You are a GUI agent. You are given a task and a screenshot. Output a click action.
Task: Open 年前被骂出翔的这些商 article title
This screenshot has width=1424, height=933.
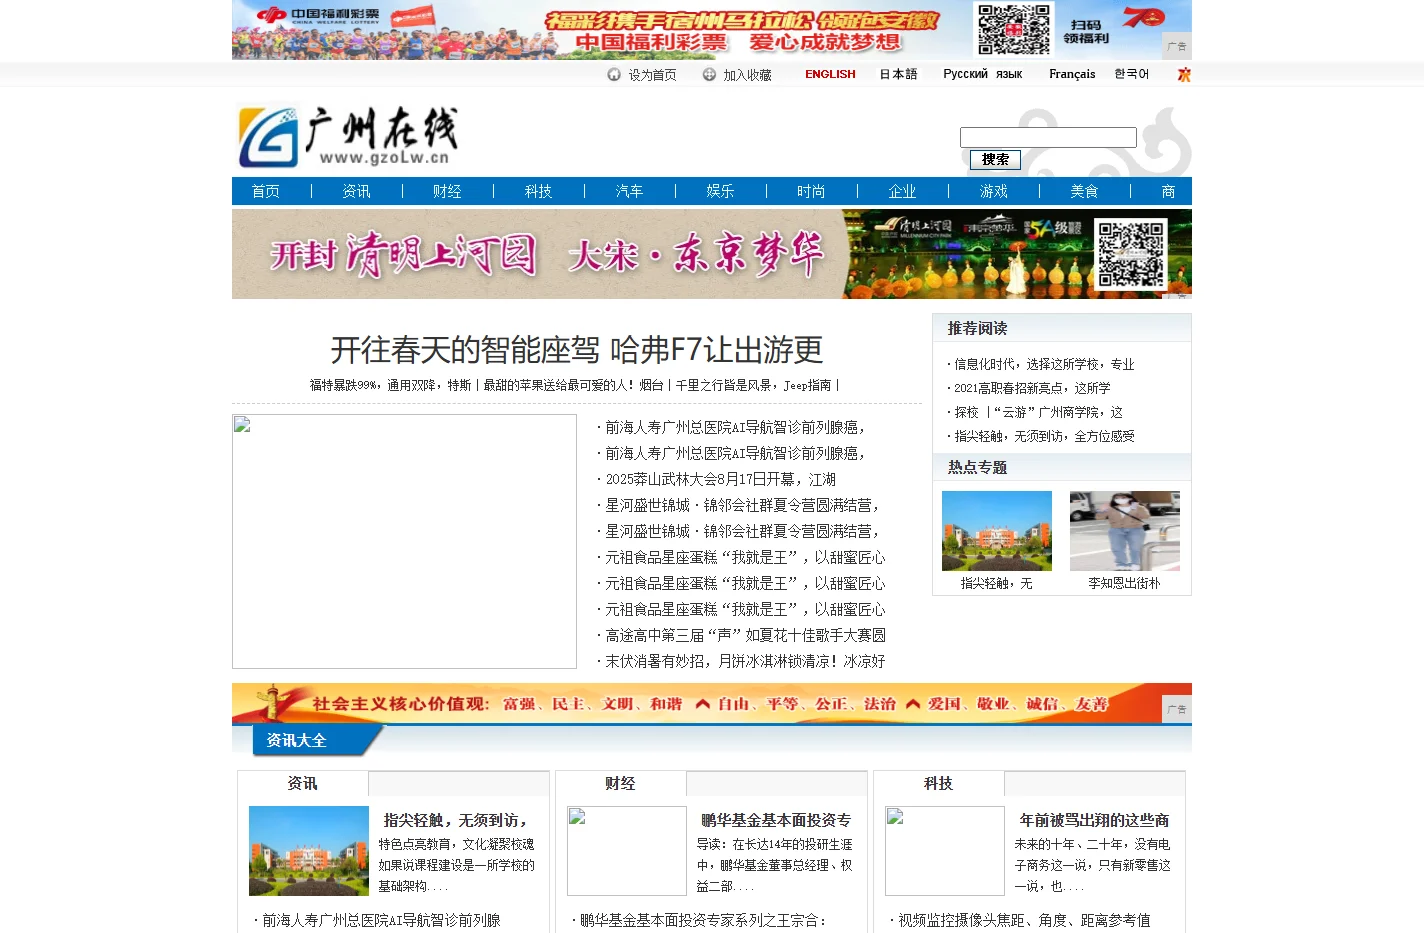[1094, 820]
